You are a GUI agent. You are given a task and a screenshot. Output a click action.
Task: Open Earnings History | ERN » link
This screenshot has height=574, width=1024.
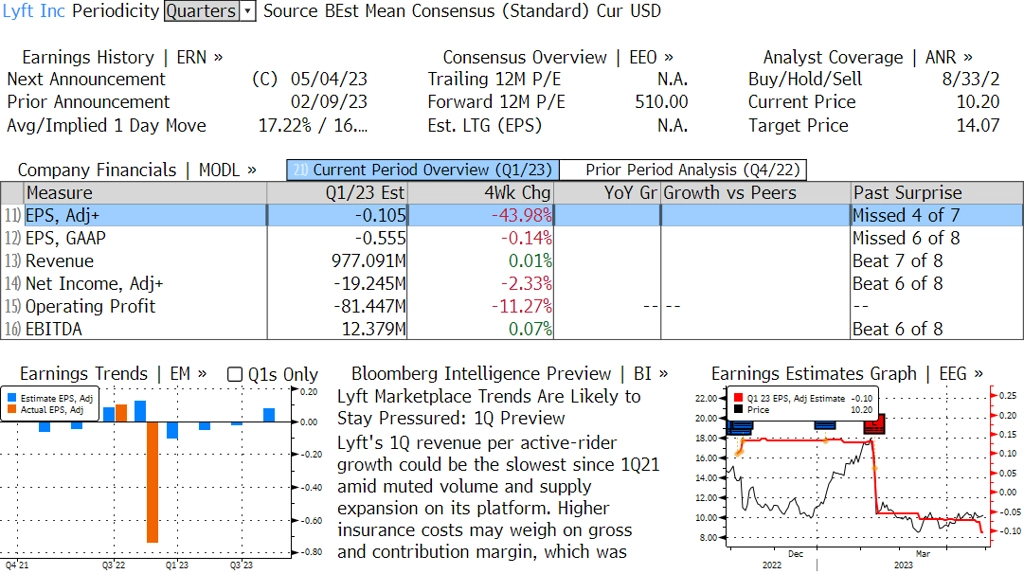122,57
